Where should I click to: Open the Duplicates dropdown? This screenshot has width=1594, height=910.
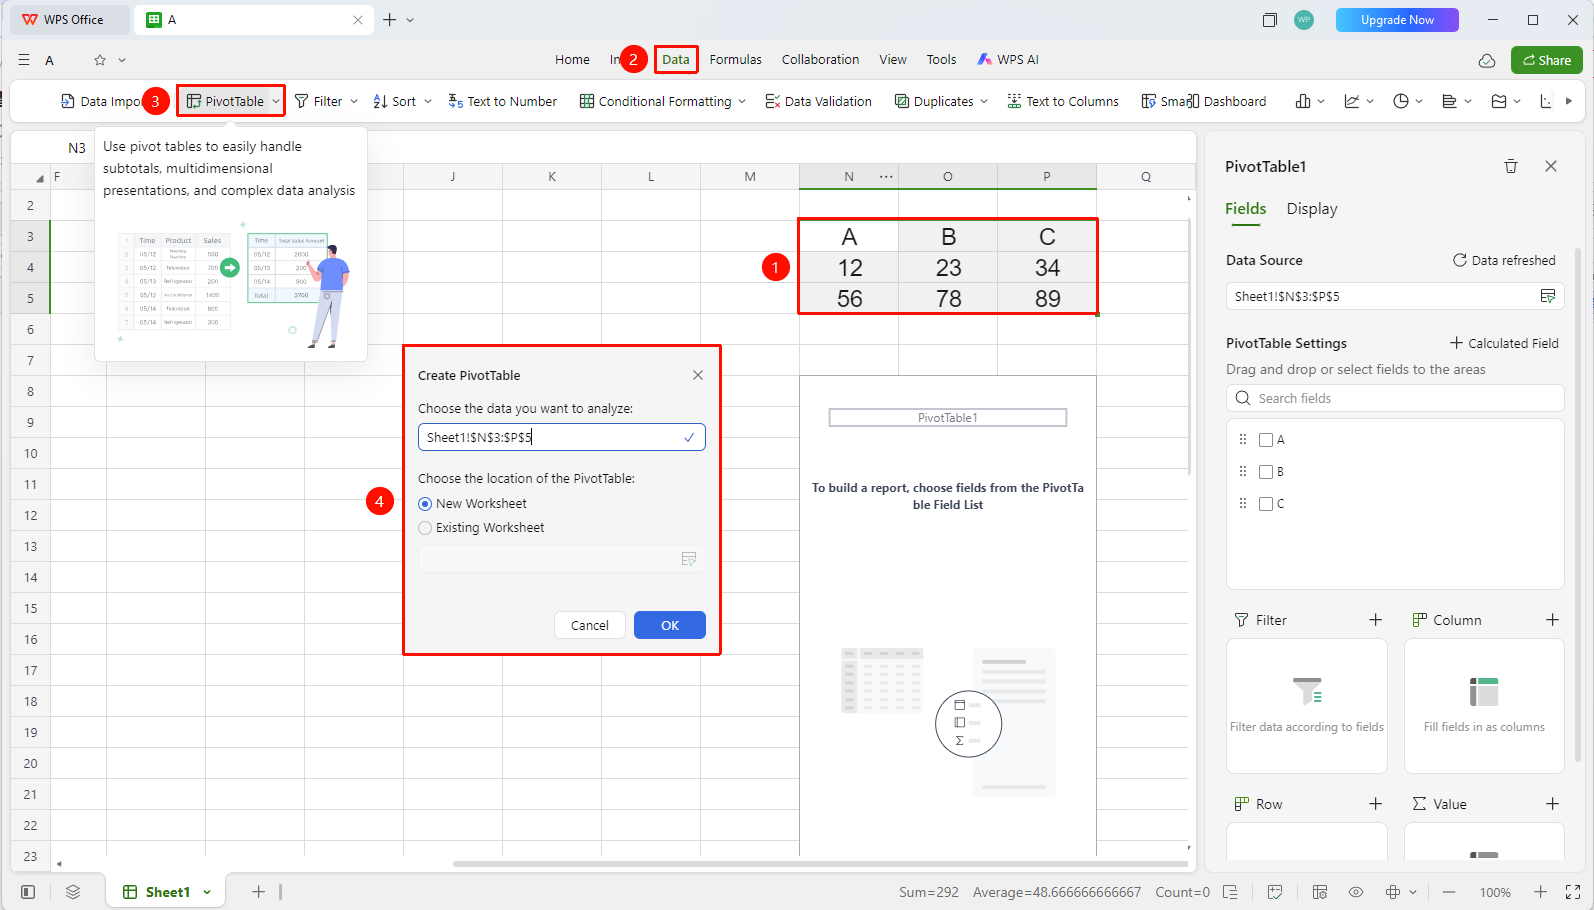984,101
